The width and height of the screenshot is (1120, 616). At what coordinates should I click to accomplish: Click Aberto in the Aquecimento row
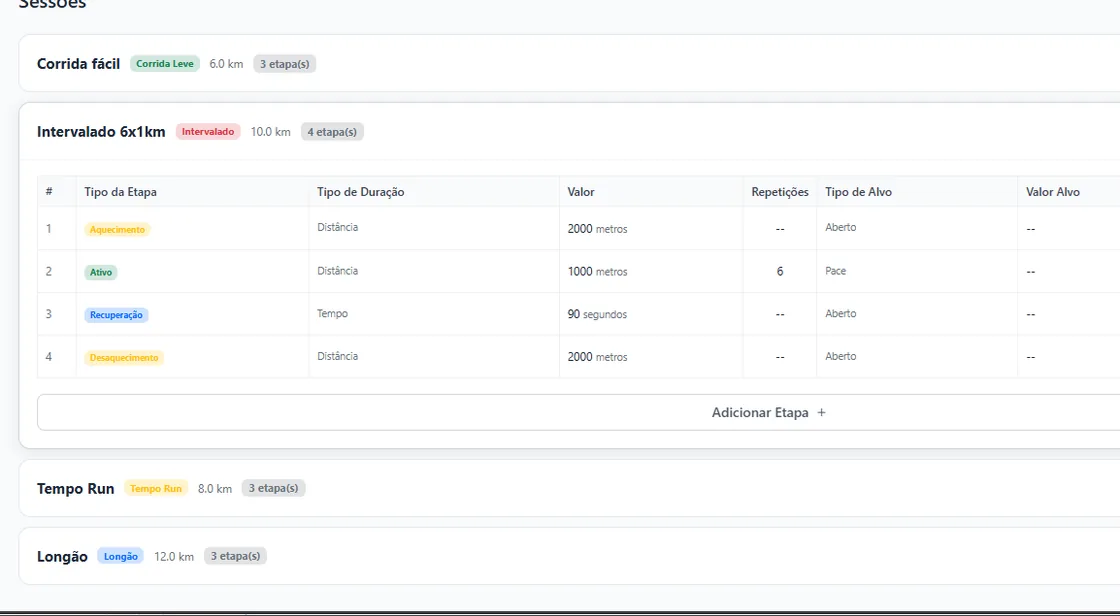point(841,227)
